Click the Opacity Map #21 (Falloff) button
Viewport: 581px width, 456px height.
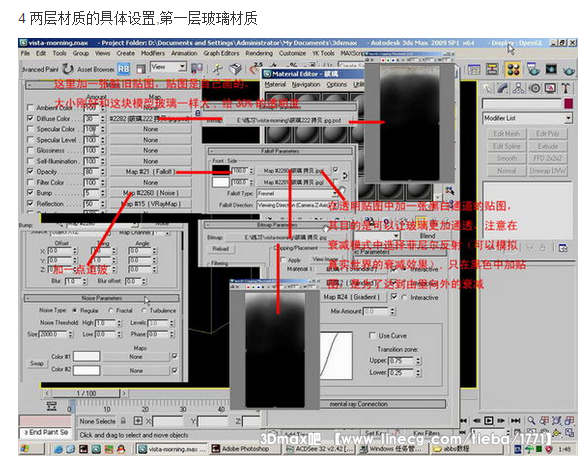[x=150, y=172]
